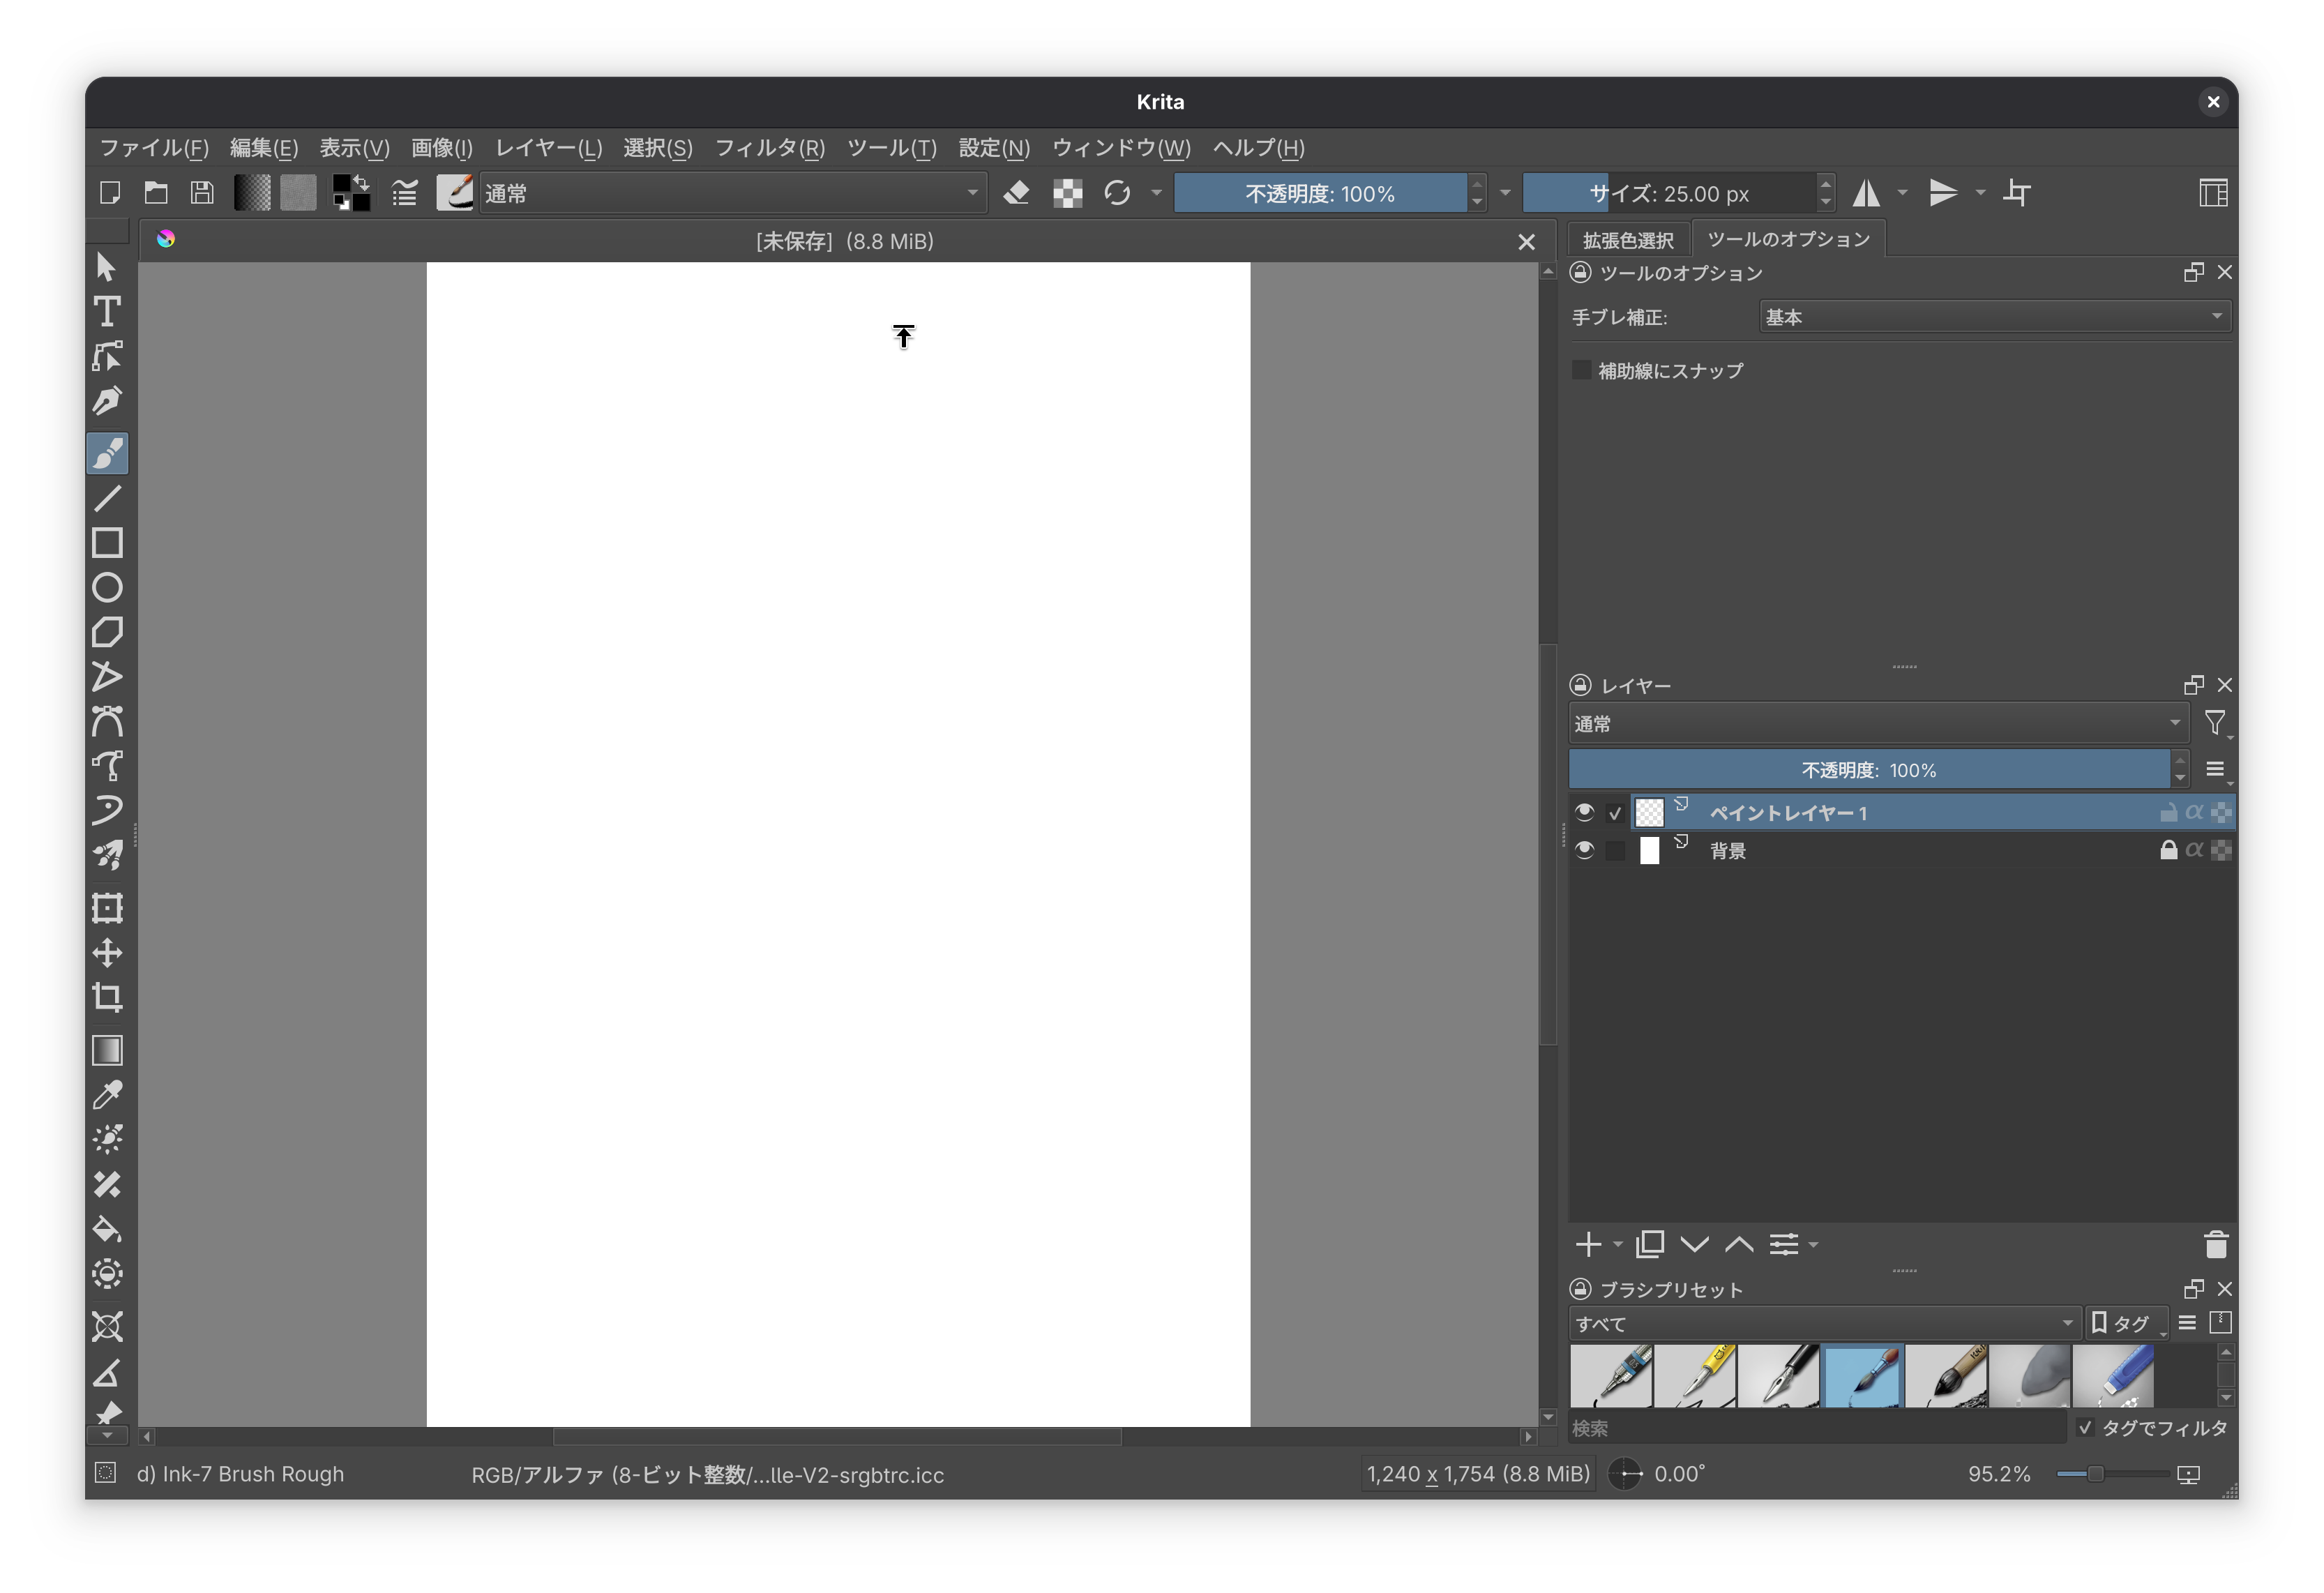
Task: Activate the Fill bucket tool
Action: click(x=107, y=1229)
